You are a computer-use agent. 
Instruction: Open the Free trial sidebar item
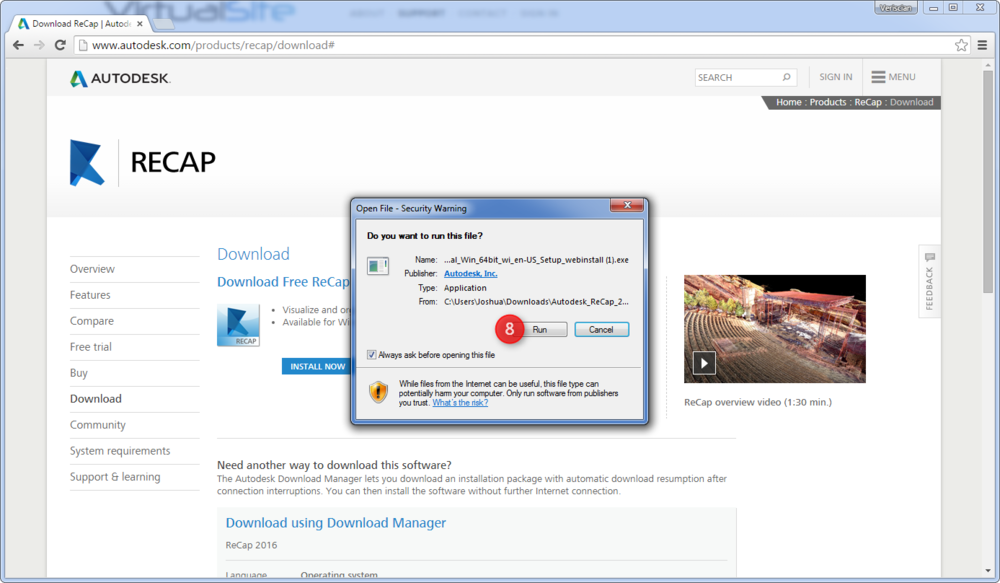(91, 347)
